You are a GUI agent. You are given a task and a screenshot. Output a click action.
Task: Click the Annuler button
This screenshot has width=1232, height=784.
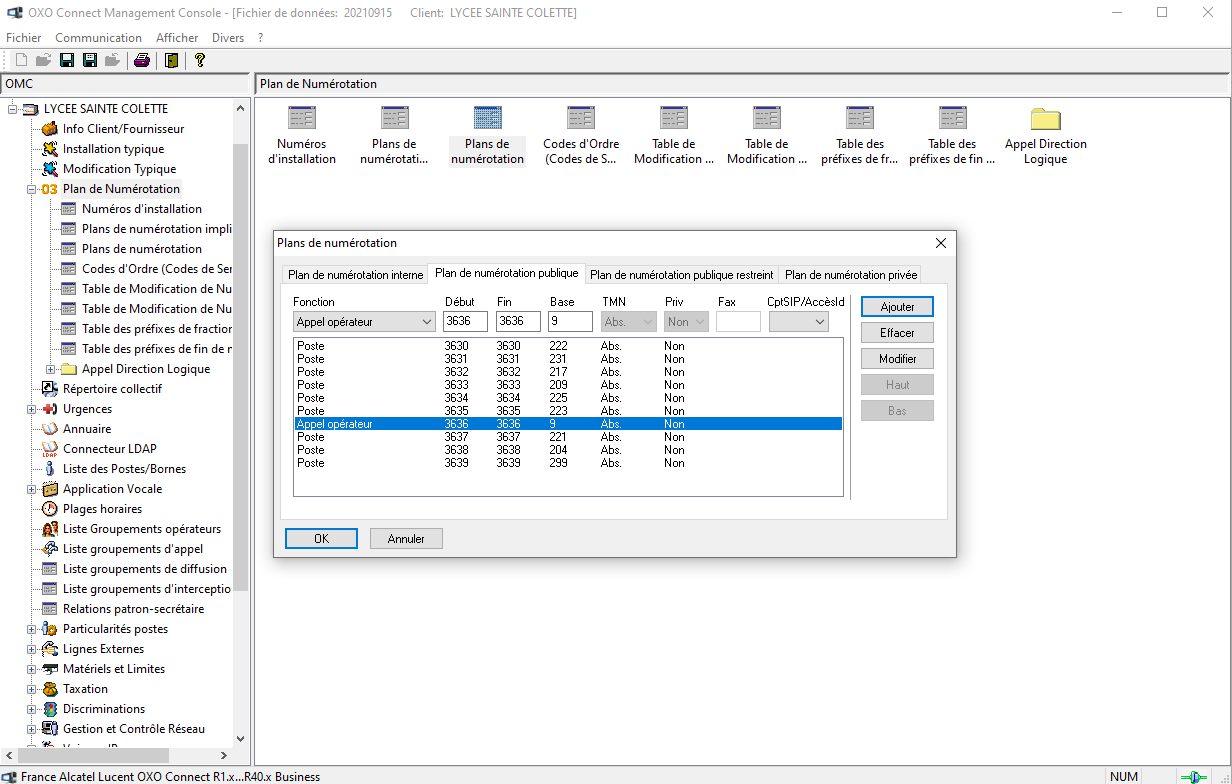(x=406, y=539)
